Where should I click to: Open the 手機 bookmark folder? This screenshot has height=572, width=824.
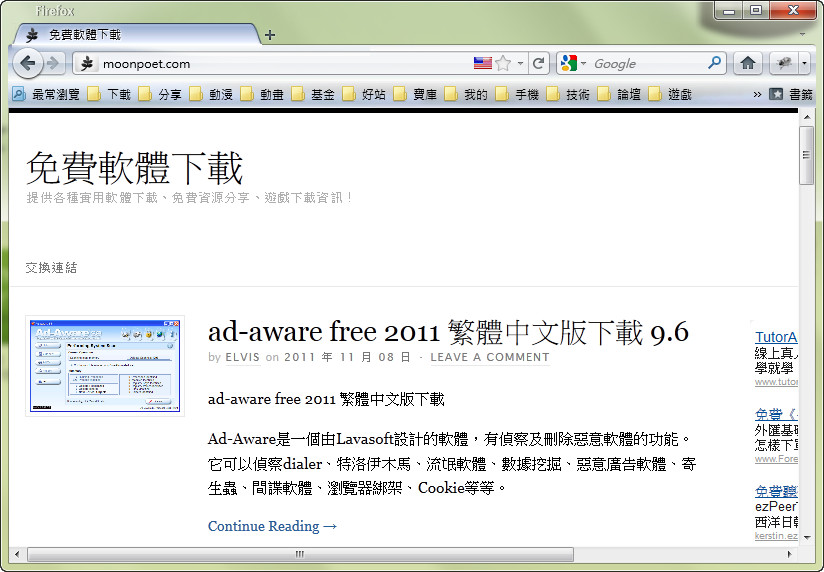(517, 94)
